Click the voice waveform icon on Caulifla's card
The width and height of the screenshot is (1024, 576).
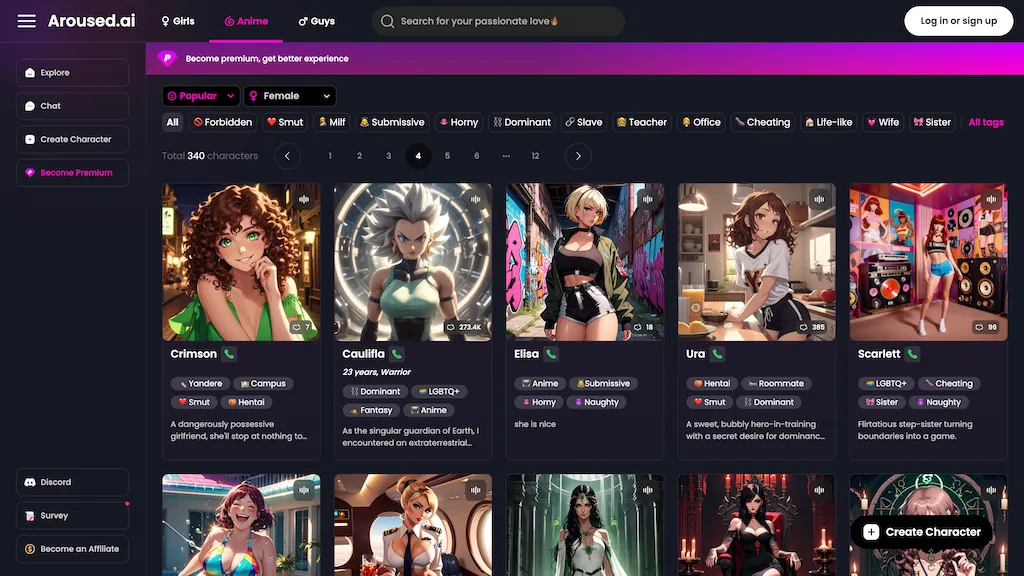click(476, 199)
